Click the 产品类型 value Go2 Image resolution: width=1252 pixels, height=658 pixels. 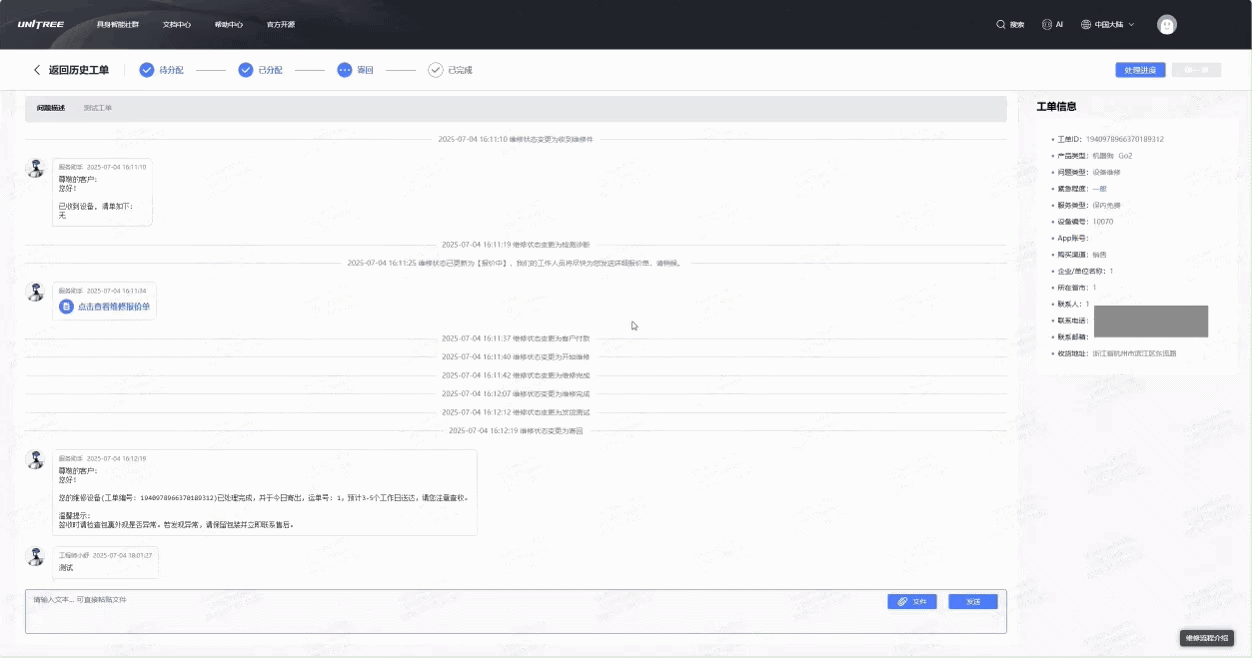tap(1112, 156)
